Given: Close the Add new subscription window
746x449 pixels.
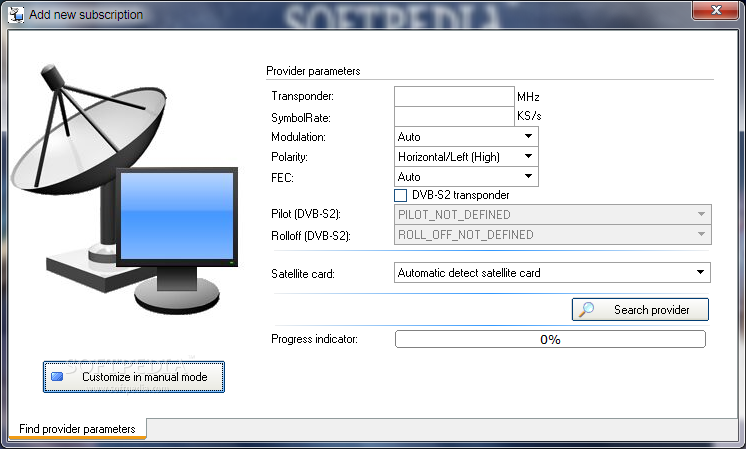Looking at the screenshot, I should (716, 10).
